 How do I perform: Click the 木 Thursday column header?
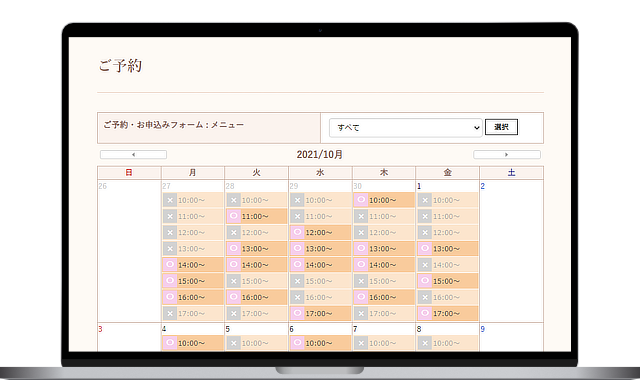click(x=384, y=173)
